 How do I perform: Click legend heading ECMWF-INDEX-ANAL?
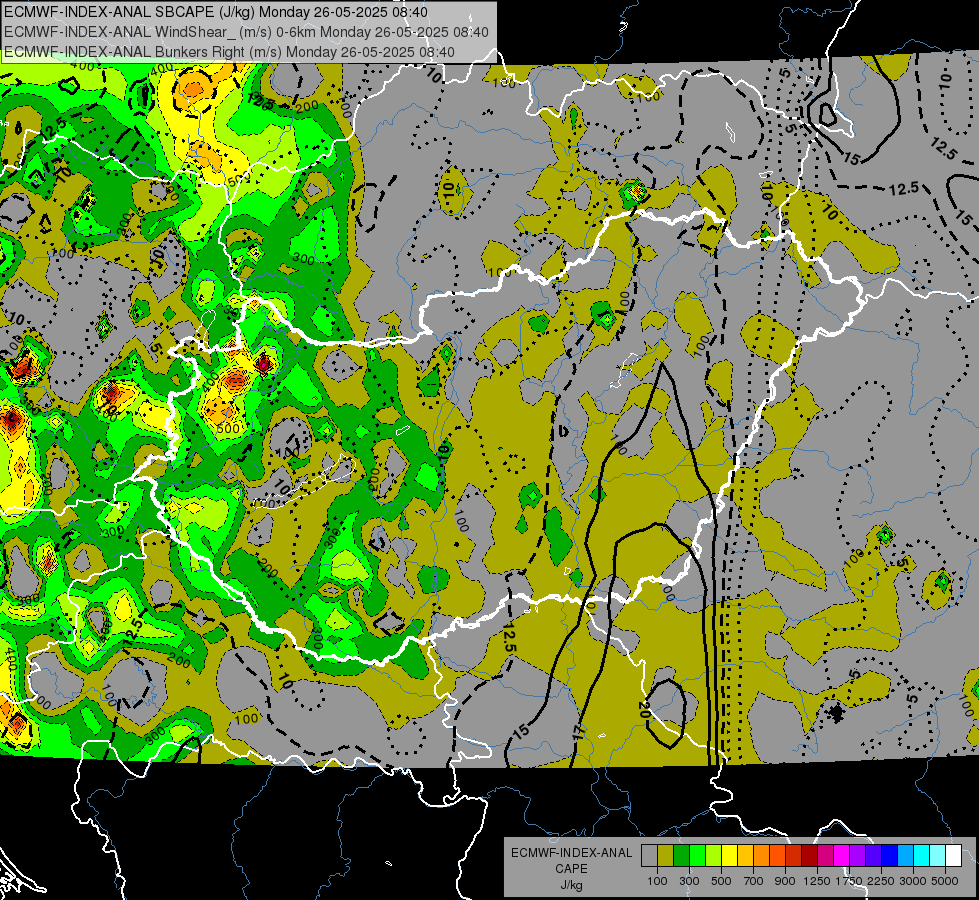571,853
